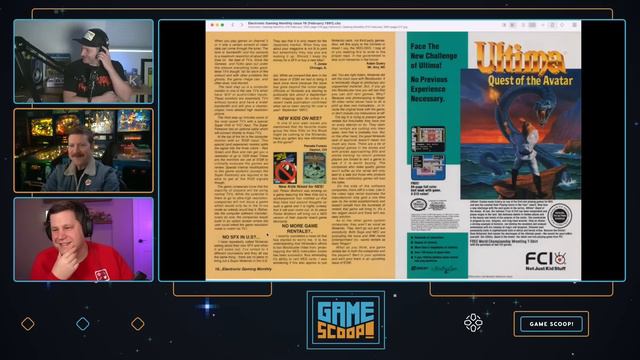
Task: Click the large Game Scoop logo
Action: tap(346, 320)
